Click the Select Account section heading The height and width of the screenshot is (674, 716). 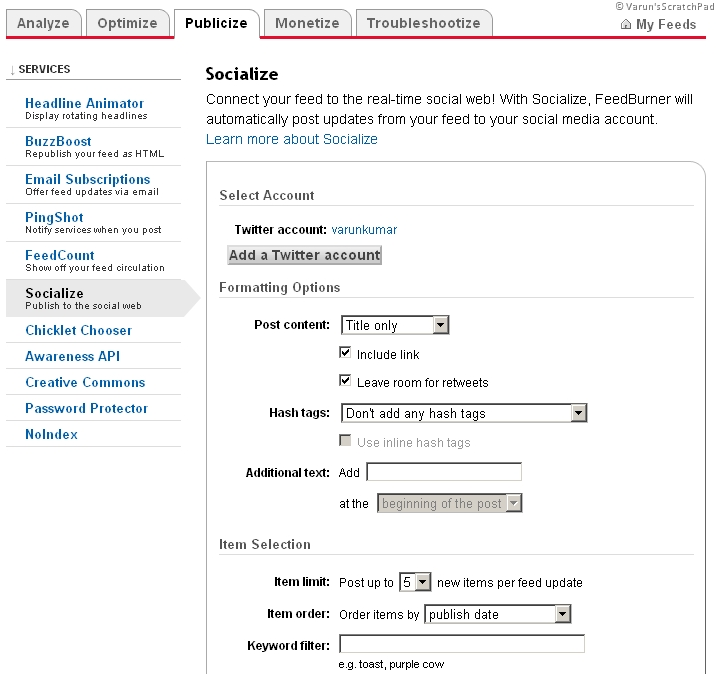pyautogui.click(x=267, y=195)
